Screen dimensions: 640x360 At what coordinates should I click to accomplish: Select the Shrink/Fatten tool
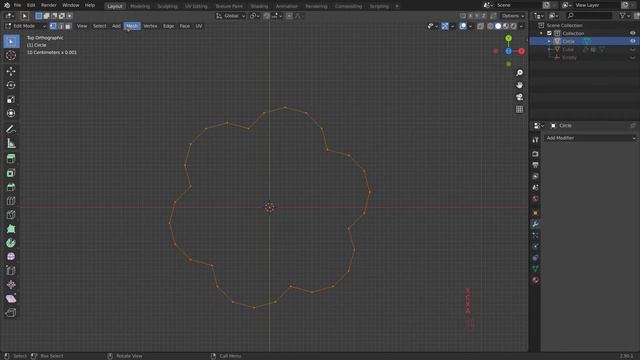click(x=11, y=284)
